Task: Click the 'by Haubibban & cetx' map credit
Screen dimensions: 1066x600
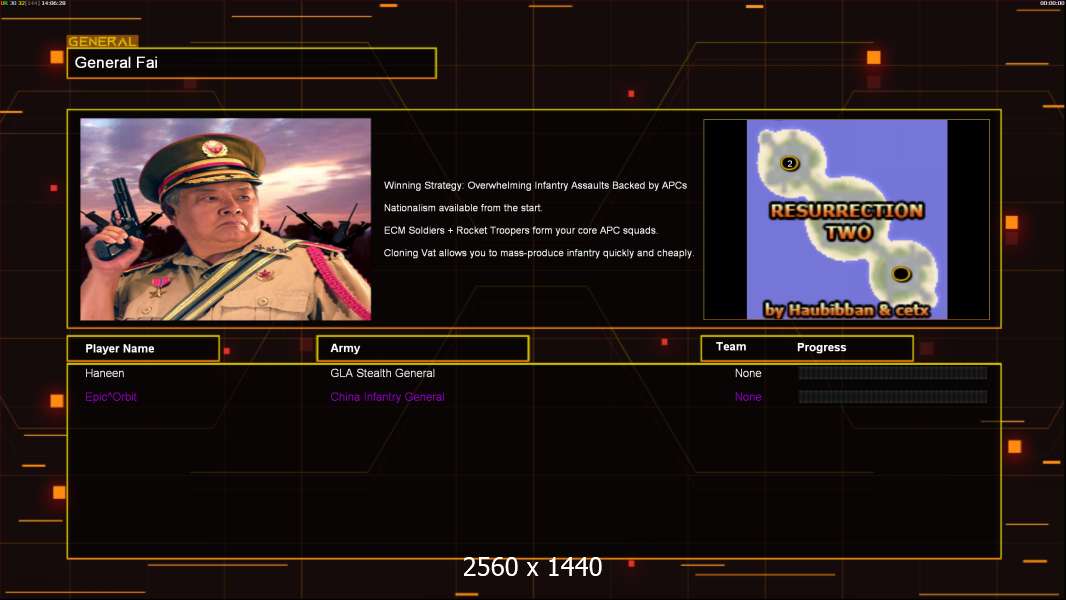Action: point(846,310)
